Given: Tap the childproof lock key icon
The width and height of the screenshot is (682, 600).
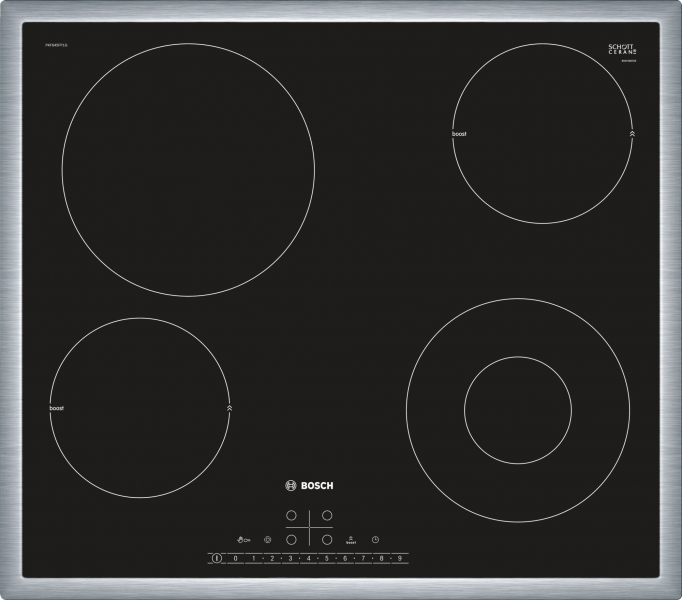Looking at the screenshot, I should coord(243,540).
